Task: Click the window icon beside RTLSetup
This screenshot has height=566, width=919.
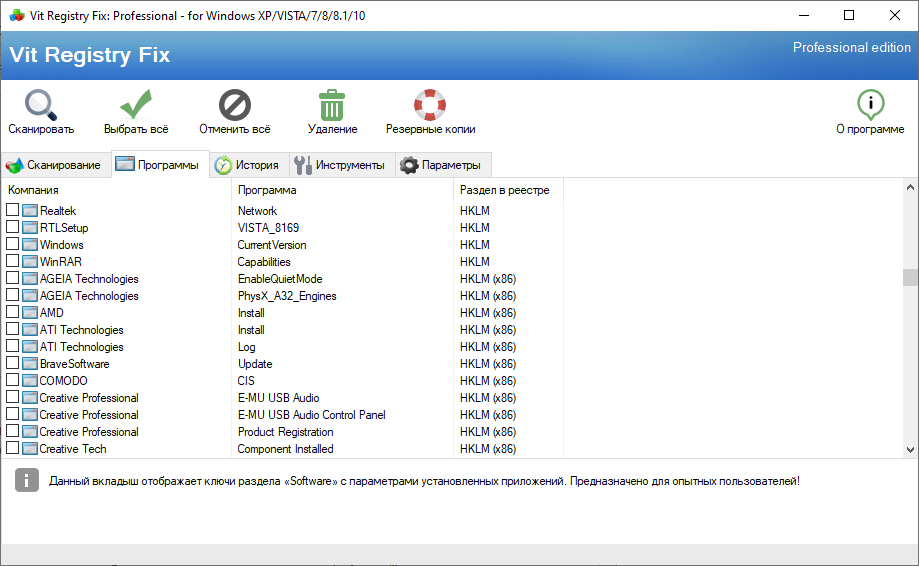Action: [30, 227]
